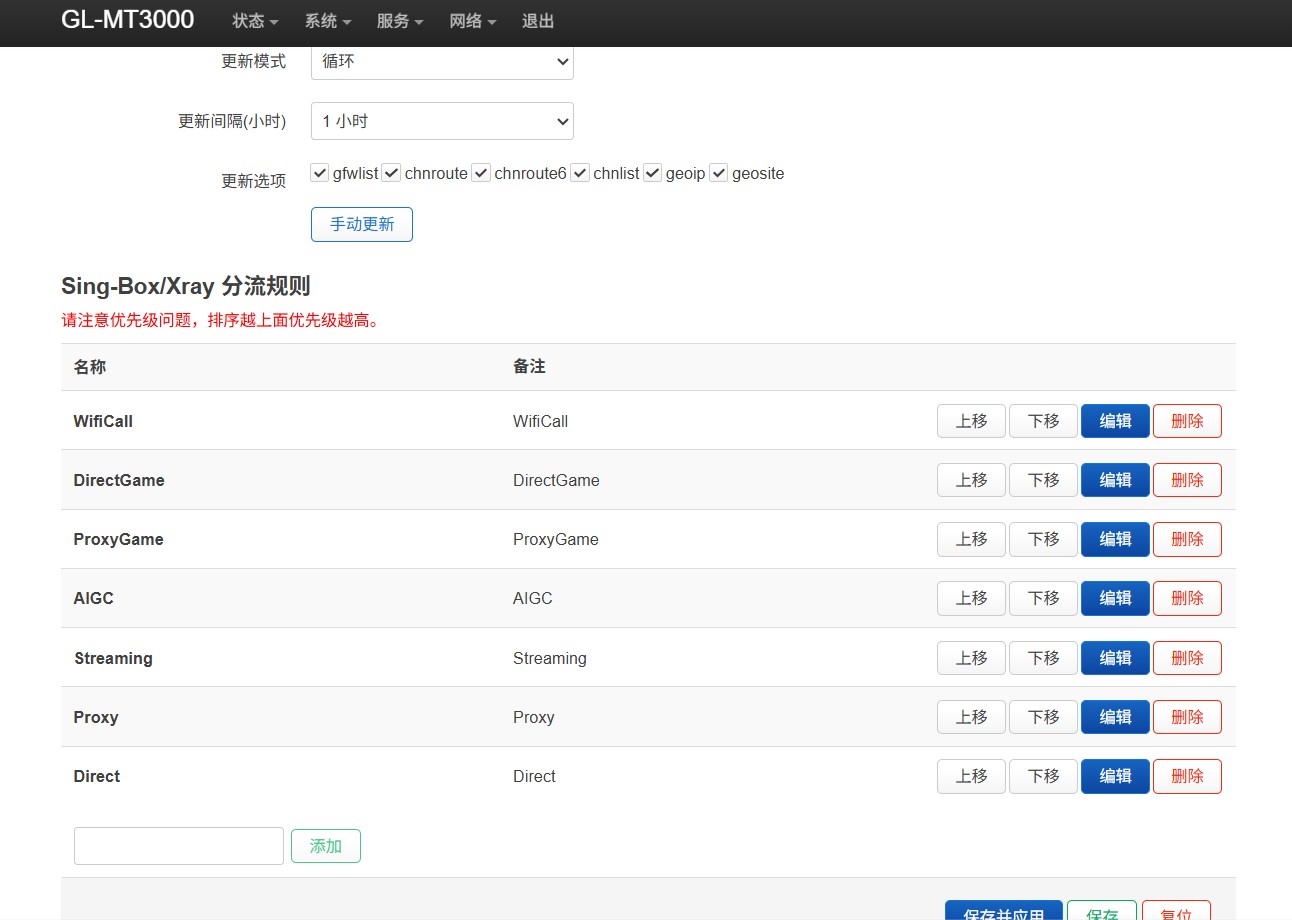Move the ProxyGame rule up
Viewport: 1292px width, 920px height.
(x=971, y=539)
